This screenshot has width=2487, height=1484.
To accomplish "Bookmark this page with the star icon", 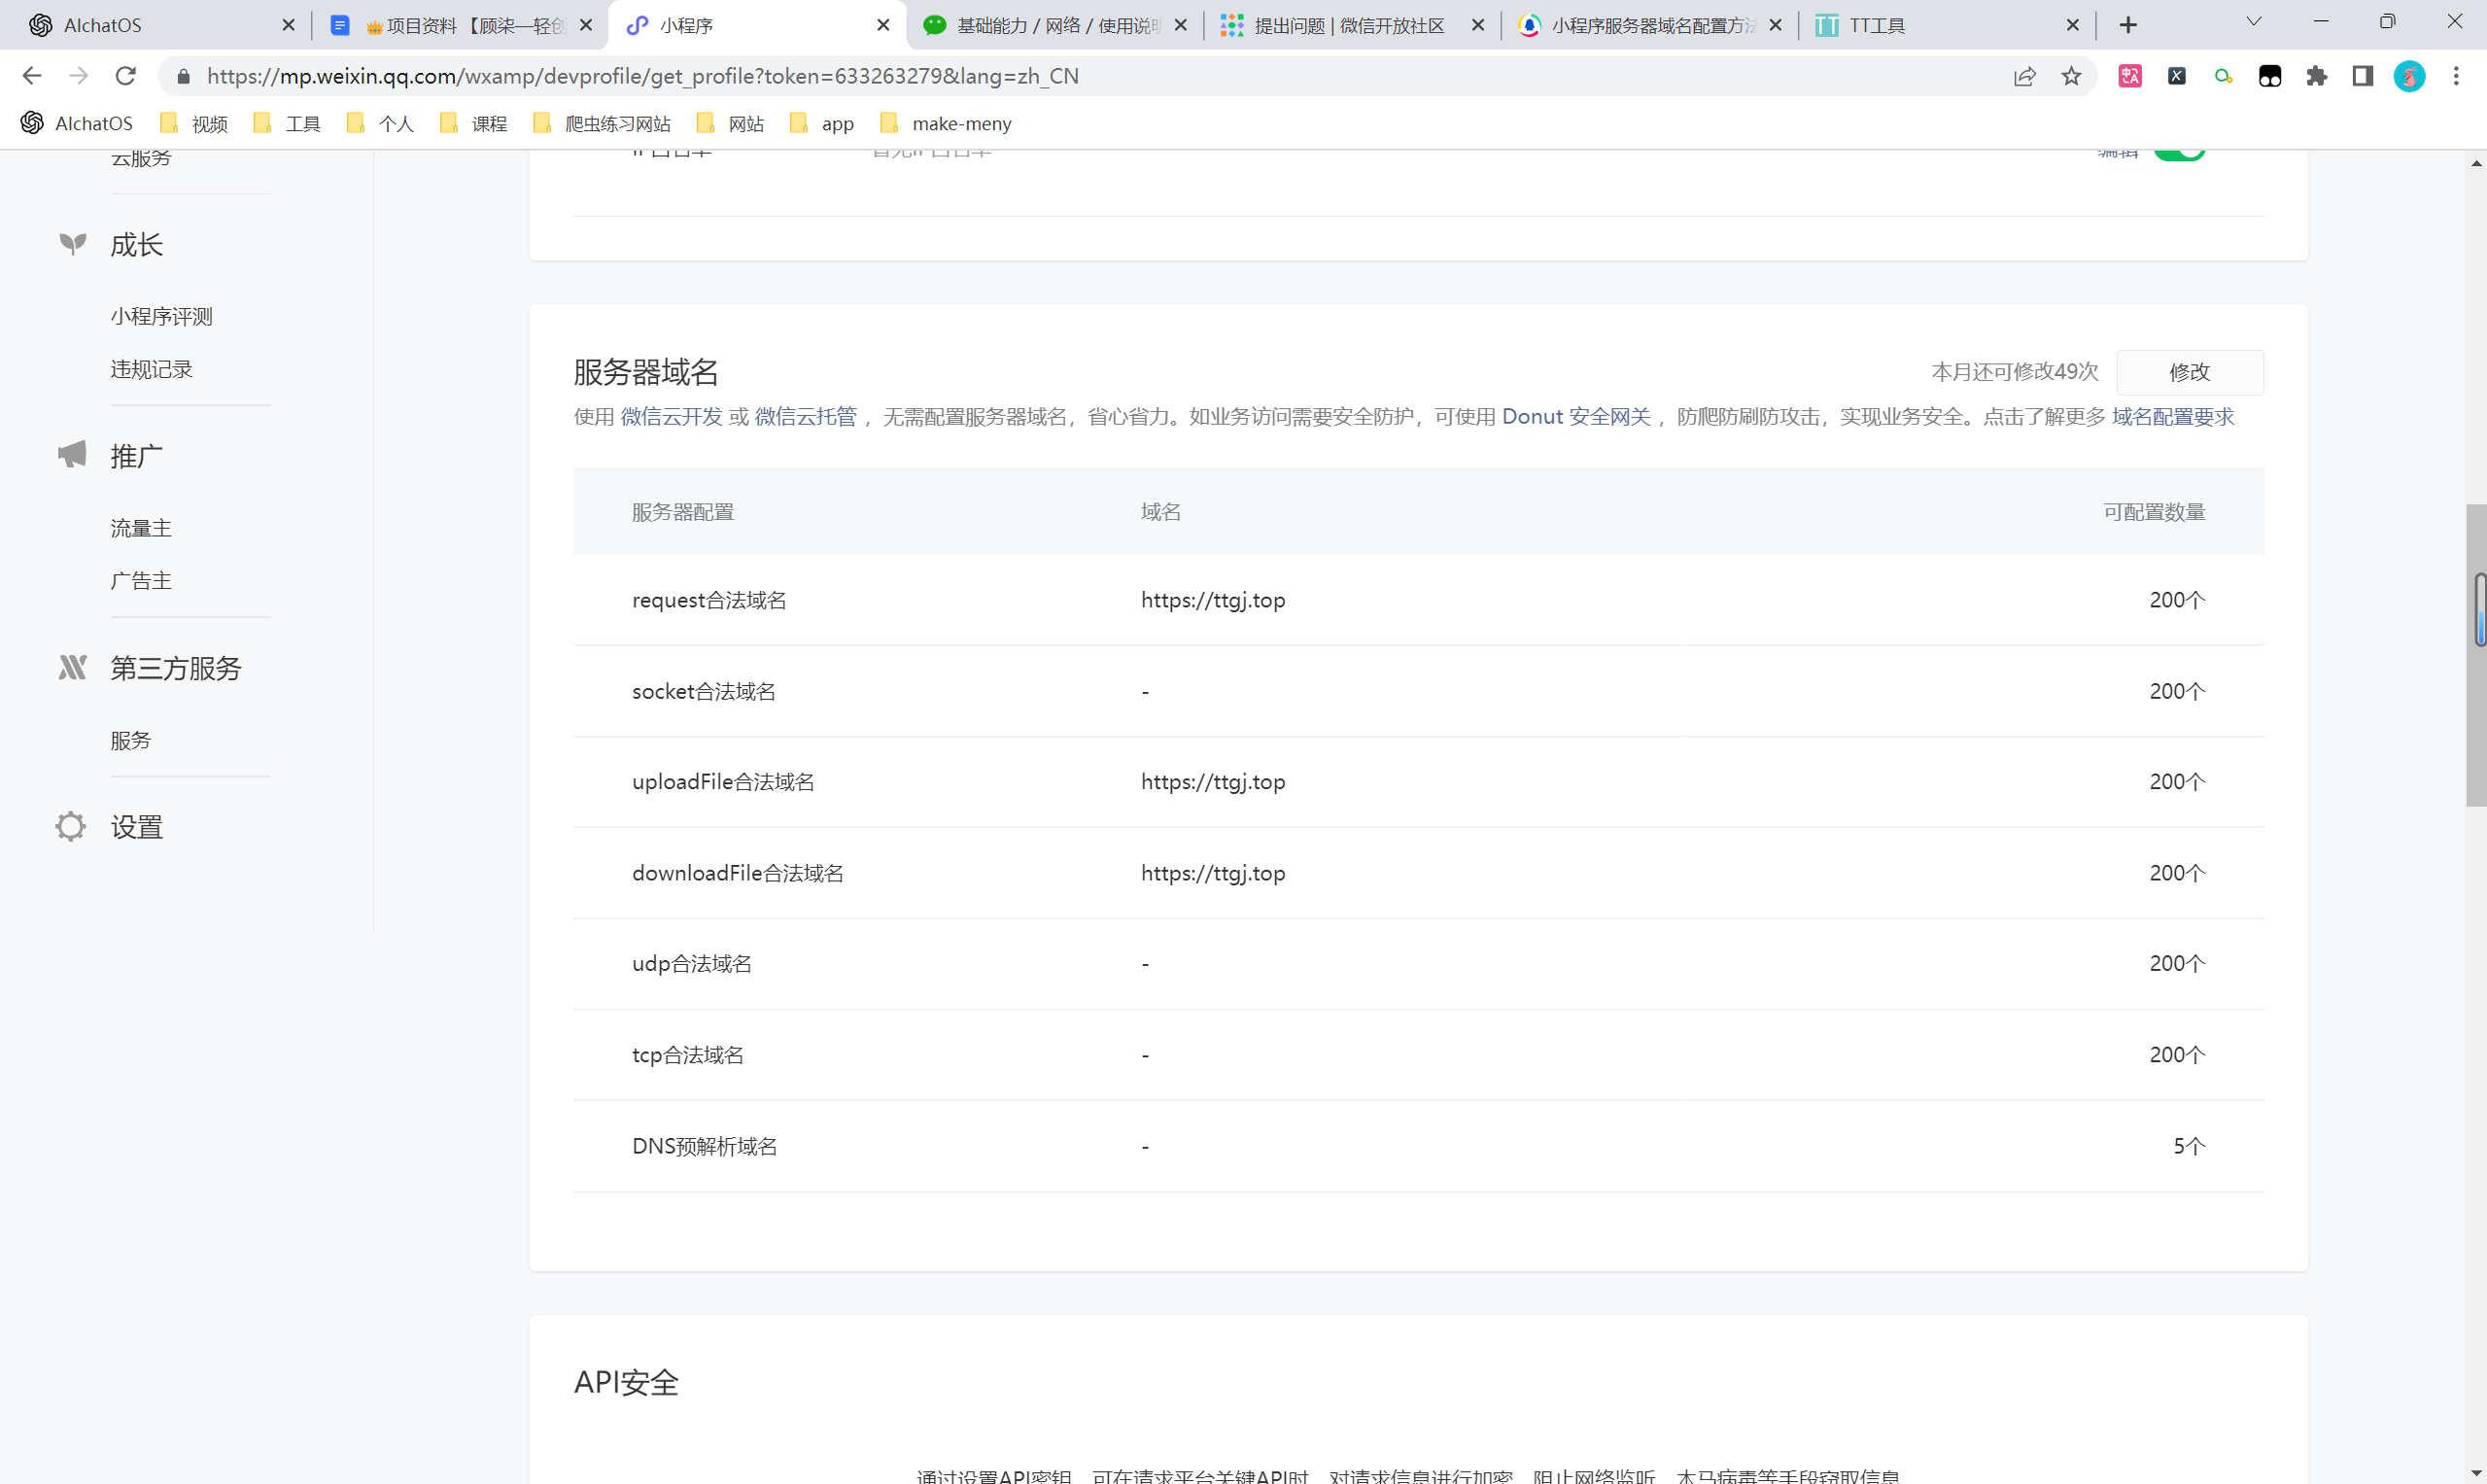I will pos(2071,76).
